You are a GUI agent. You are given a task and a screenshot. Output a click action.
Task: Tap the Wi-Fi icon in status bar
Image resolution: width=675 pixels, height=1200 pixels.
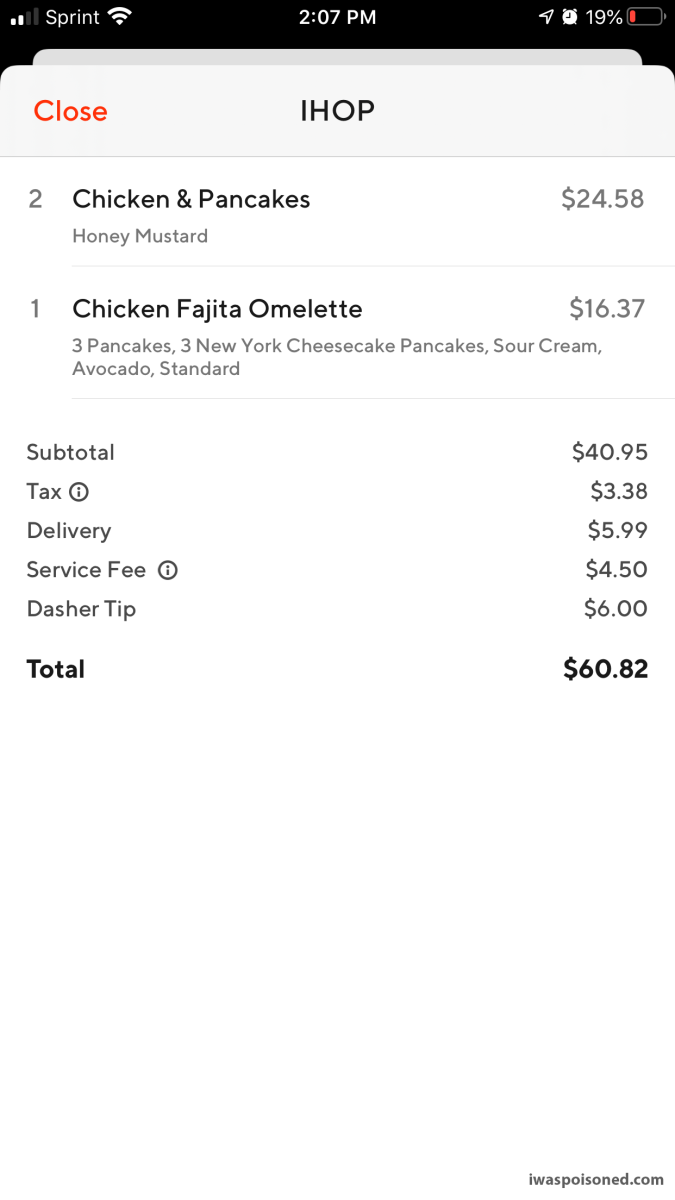pos(120,17)
